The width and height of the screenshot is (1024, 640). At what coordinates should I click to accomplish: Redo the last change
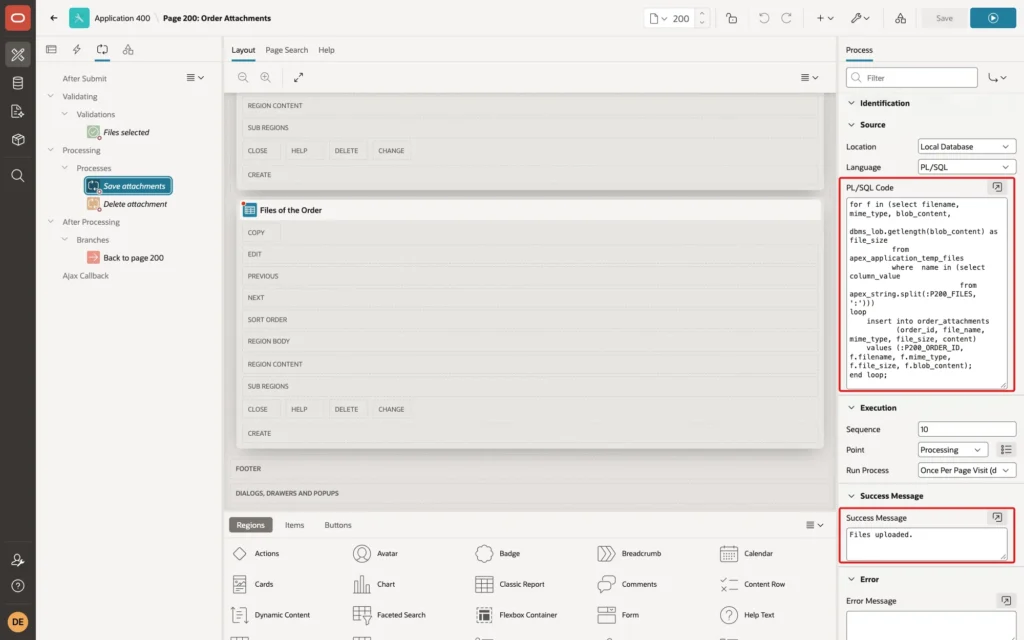pos(786,18)
